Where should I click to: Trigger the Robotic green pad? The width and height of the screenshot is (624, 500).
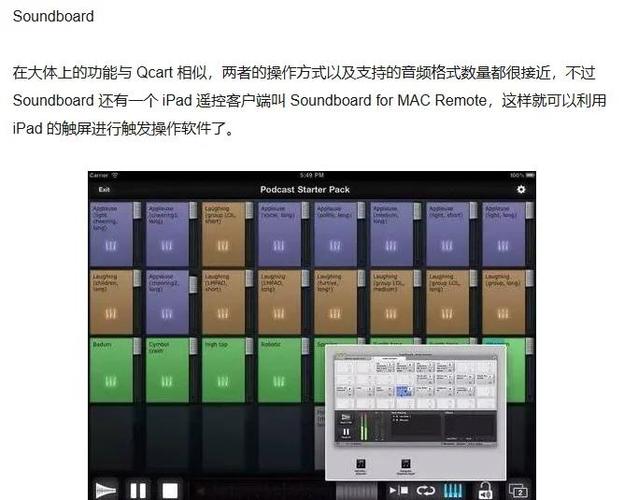(279, 370)
